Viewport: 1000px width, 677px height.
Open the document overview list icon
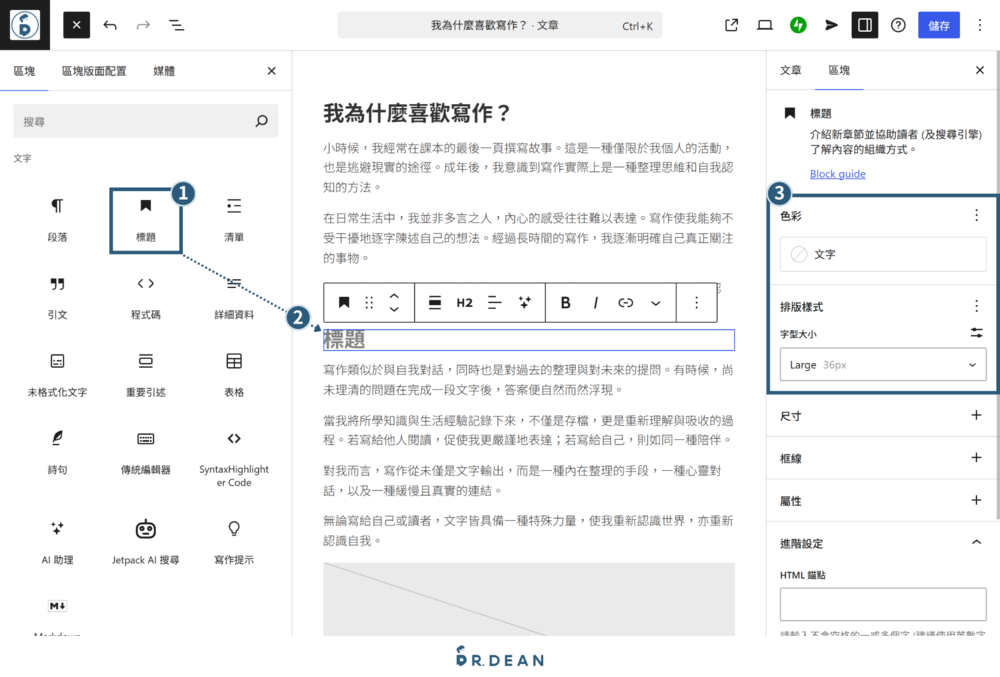tap(176, 25)
